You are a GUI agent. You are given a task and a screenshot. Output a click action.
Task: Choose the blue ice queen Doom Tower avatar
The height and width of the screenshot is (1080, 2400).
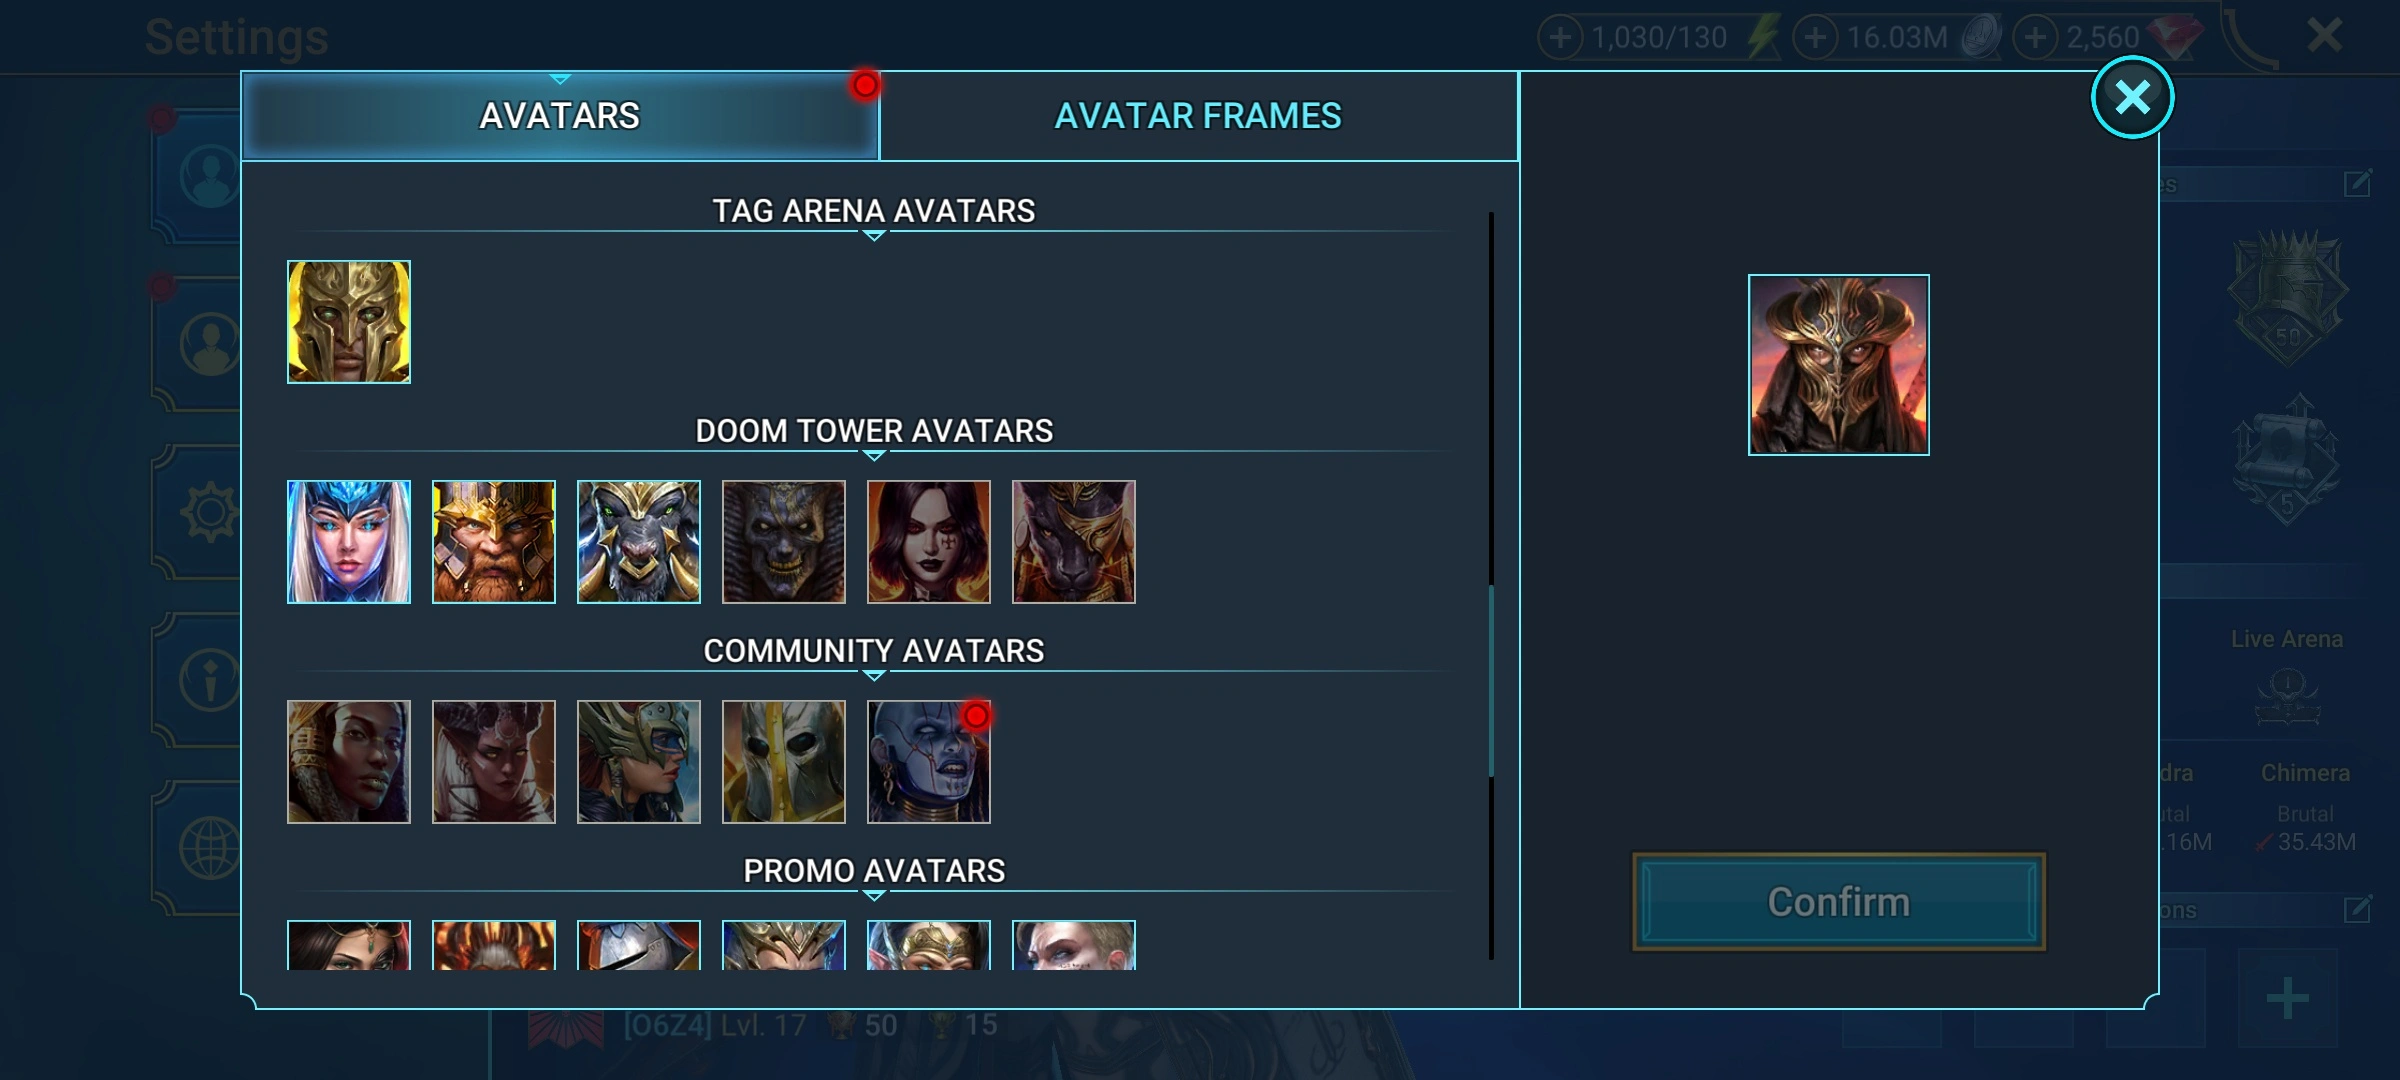click(x=349, y=542)
